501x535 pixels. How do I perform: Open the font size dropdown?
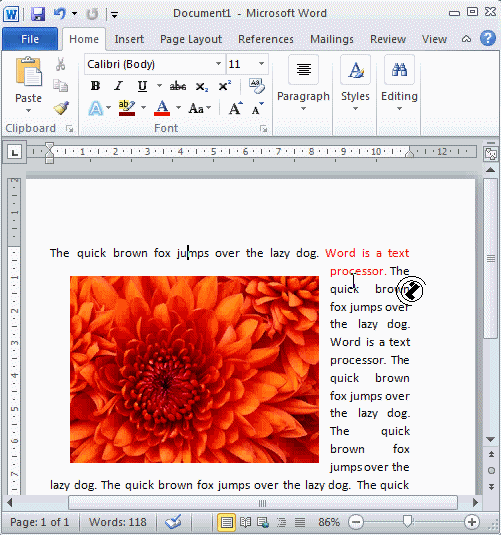coord(261,64)
